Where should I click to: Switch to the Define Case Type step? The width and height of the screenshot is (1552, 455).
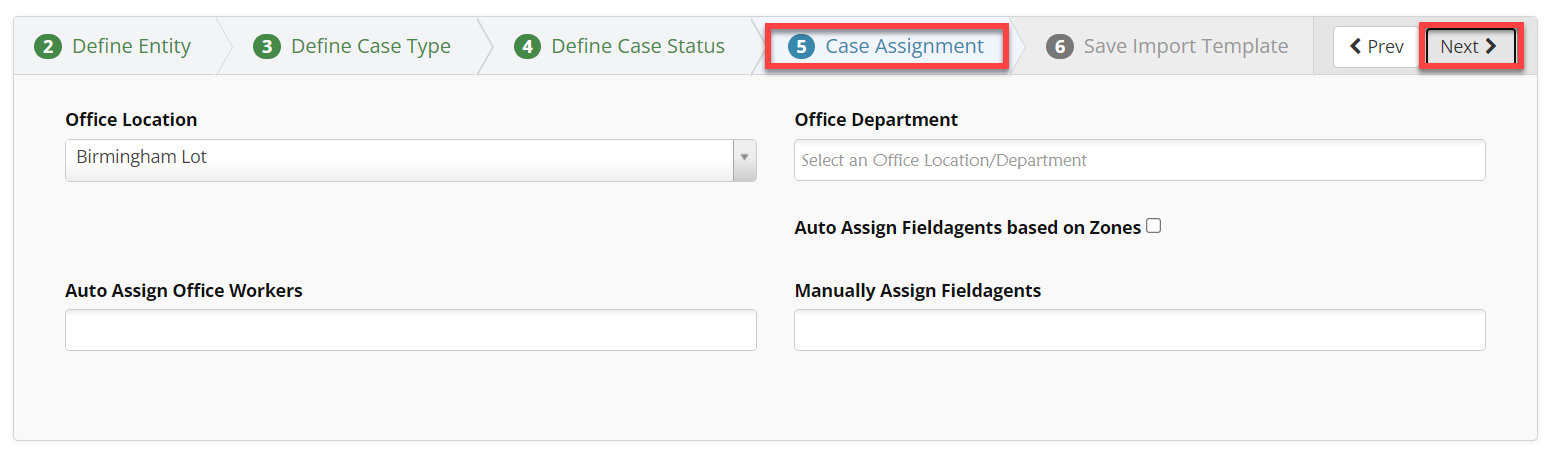[x=370, y=47]
